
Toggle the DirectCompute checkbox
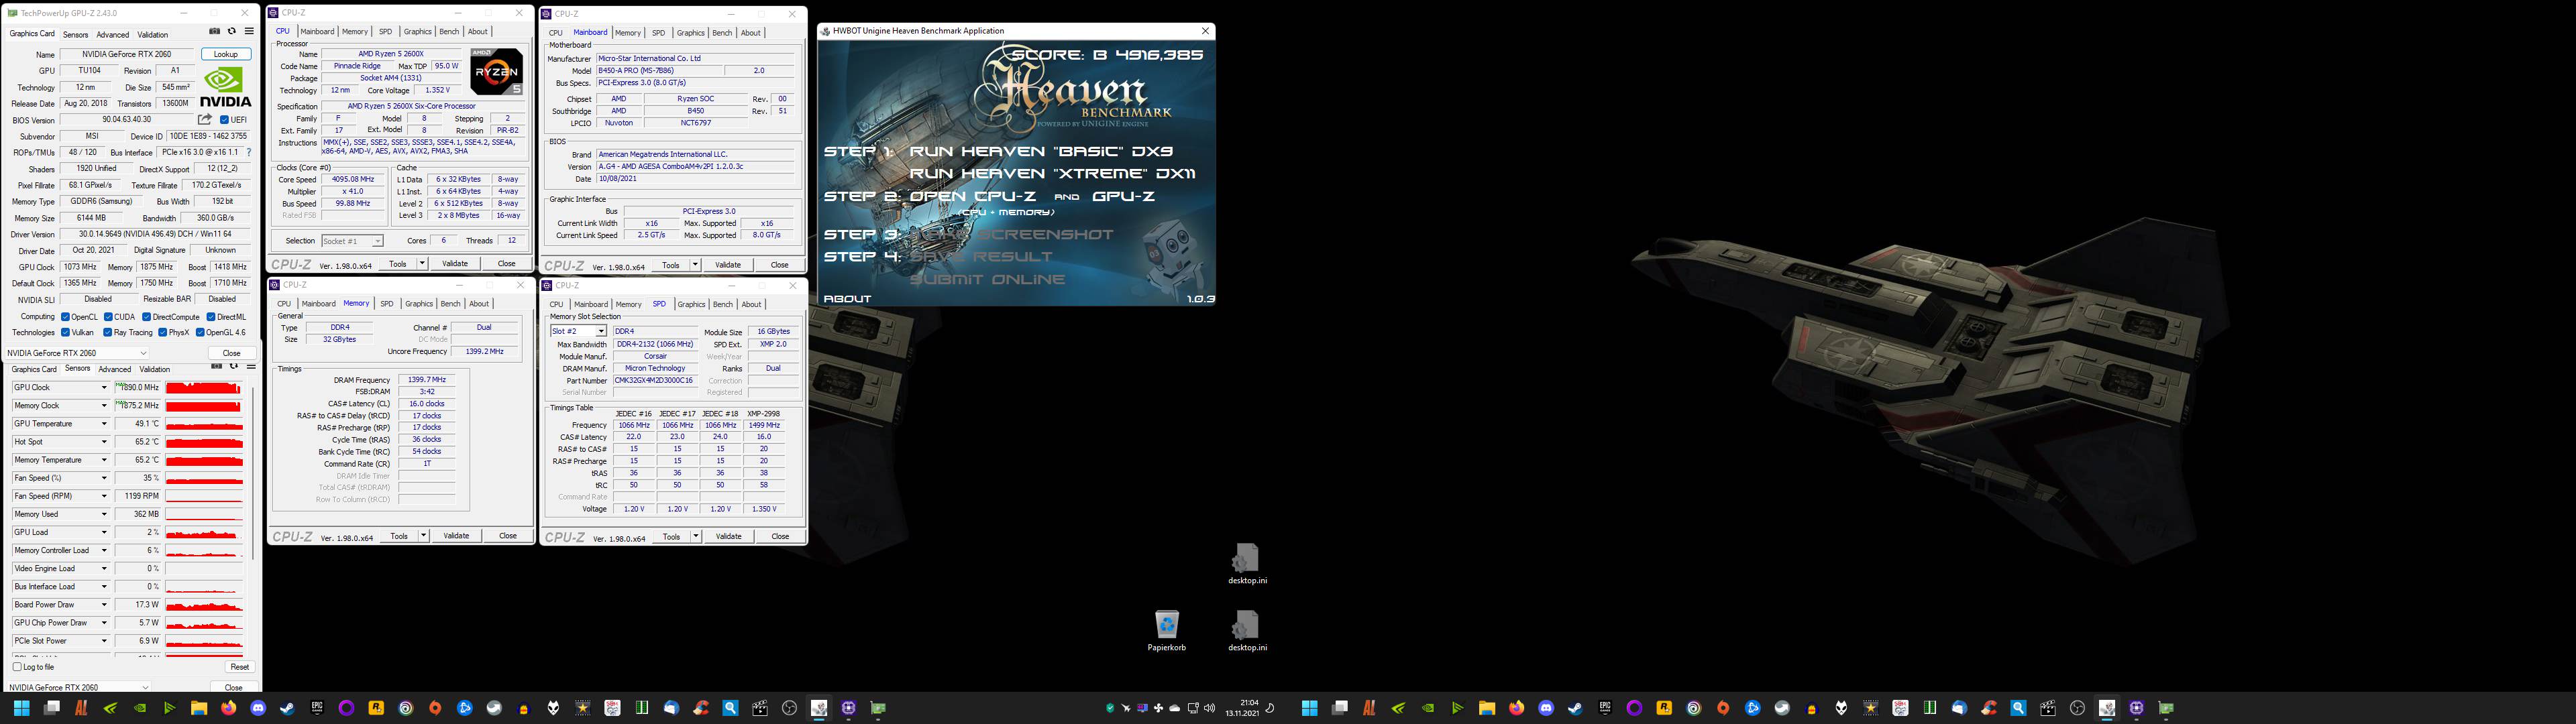pyautogui.click(x=146, y=317)
